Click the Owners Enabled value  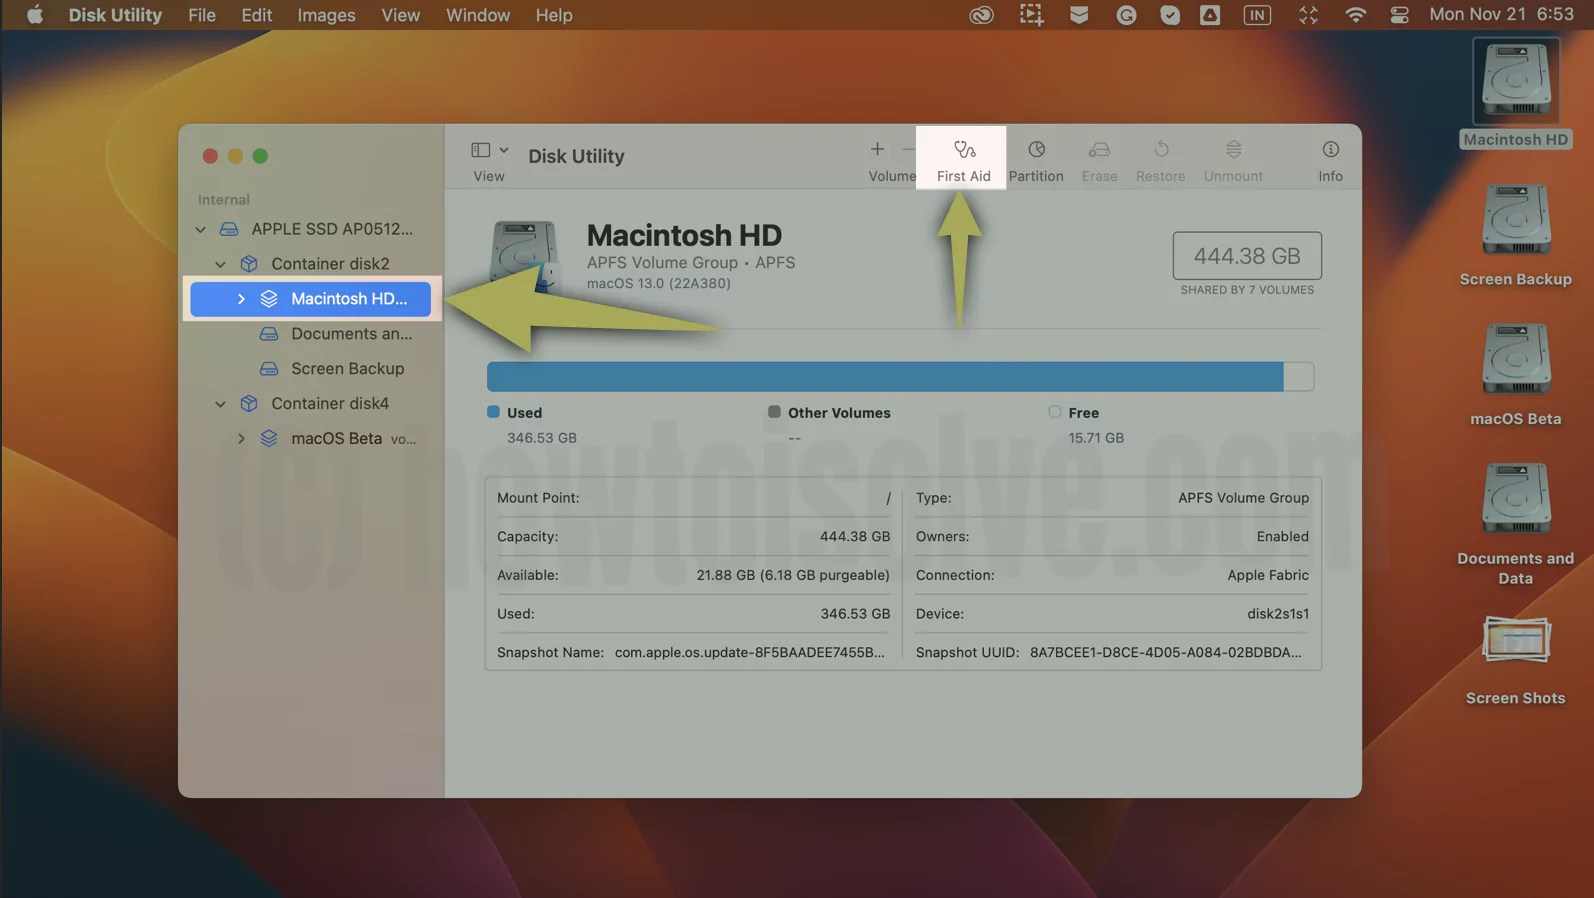click(x=1282, y=537)
